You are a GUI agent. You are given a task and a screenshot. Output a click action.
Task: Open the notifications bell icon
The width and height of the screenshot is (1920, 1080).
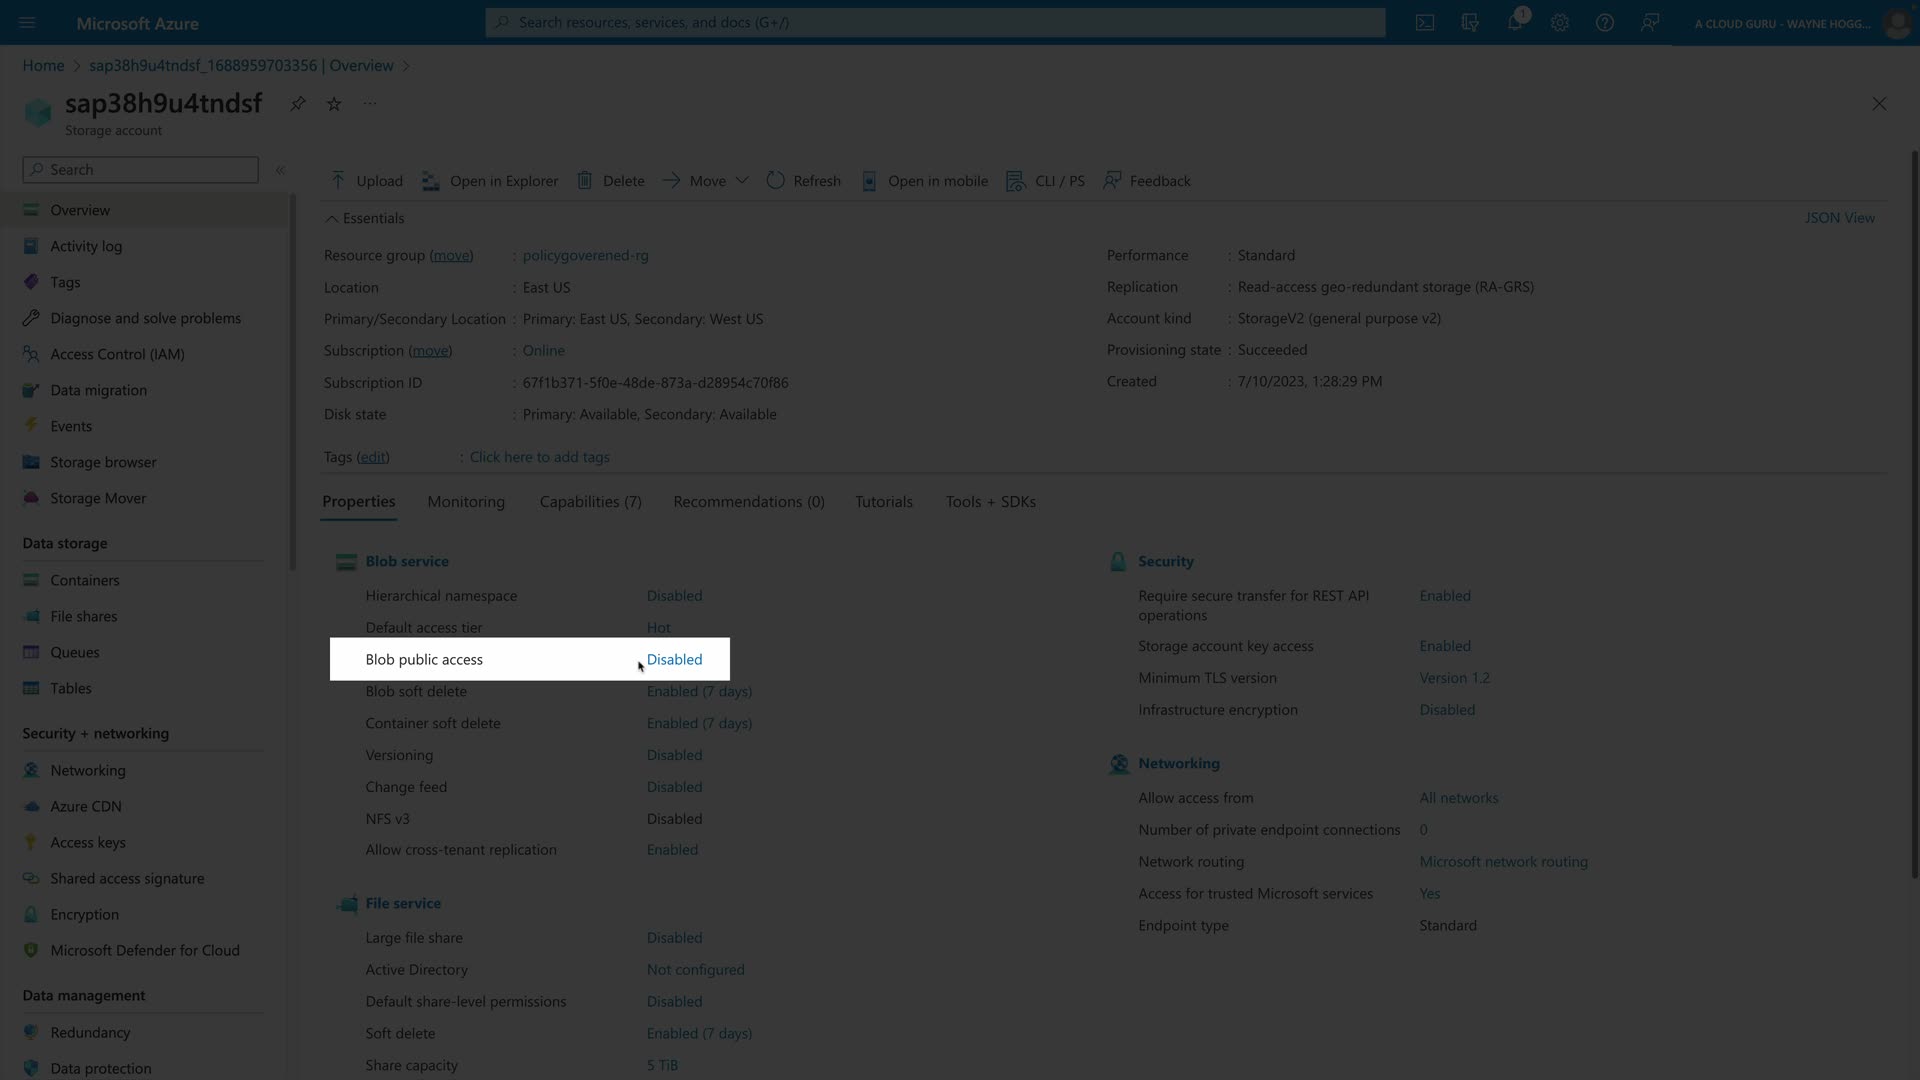[1515, 22]
